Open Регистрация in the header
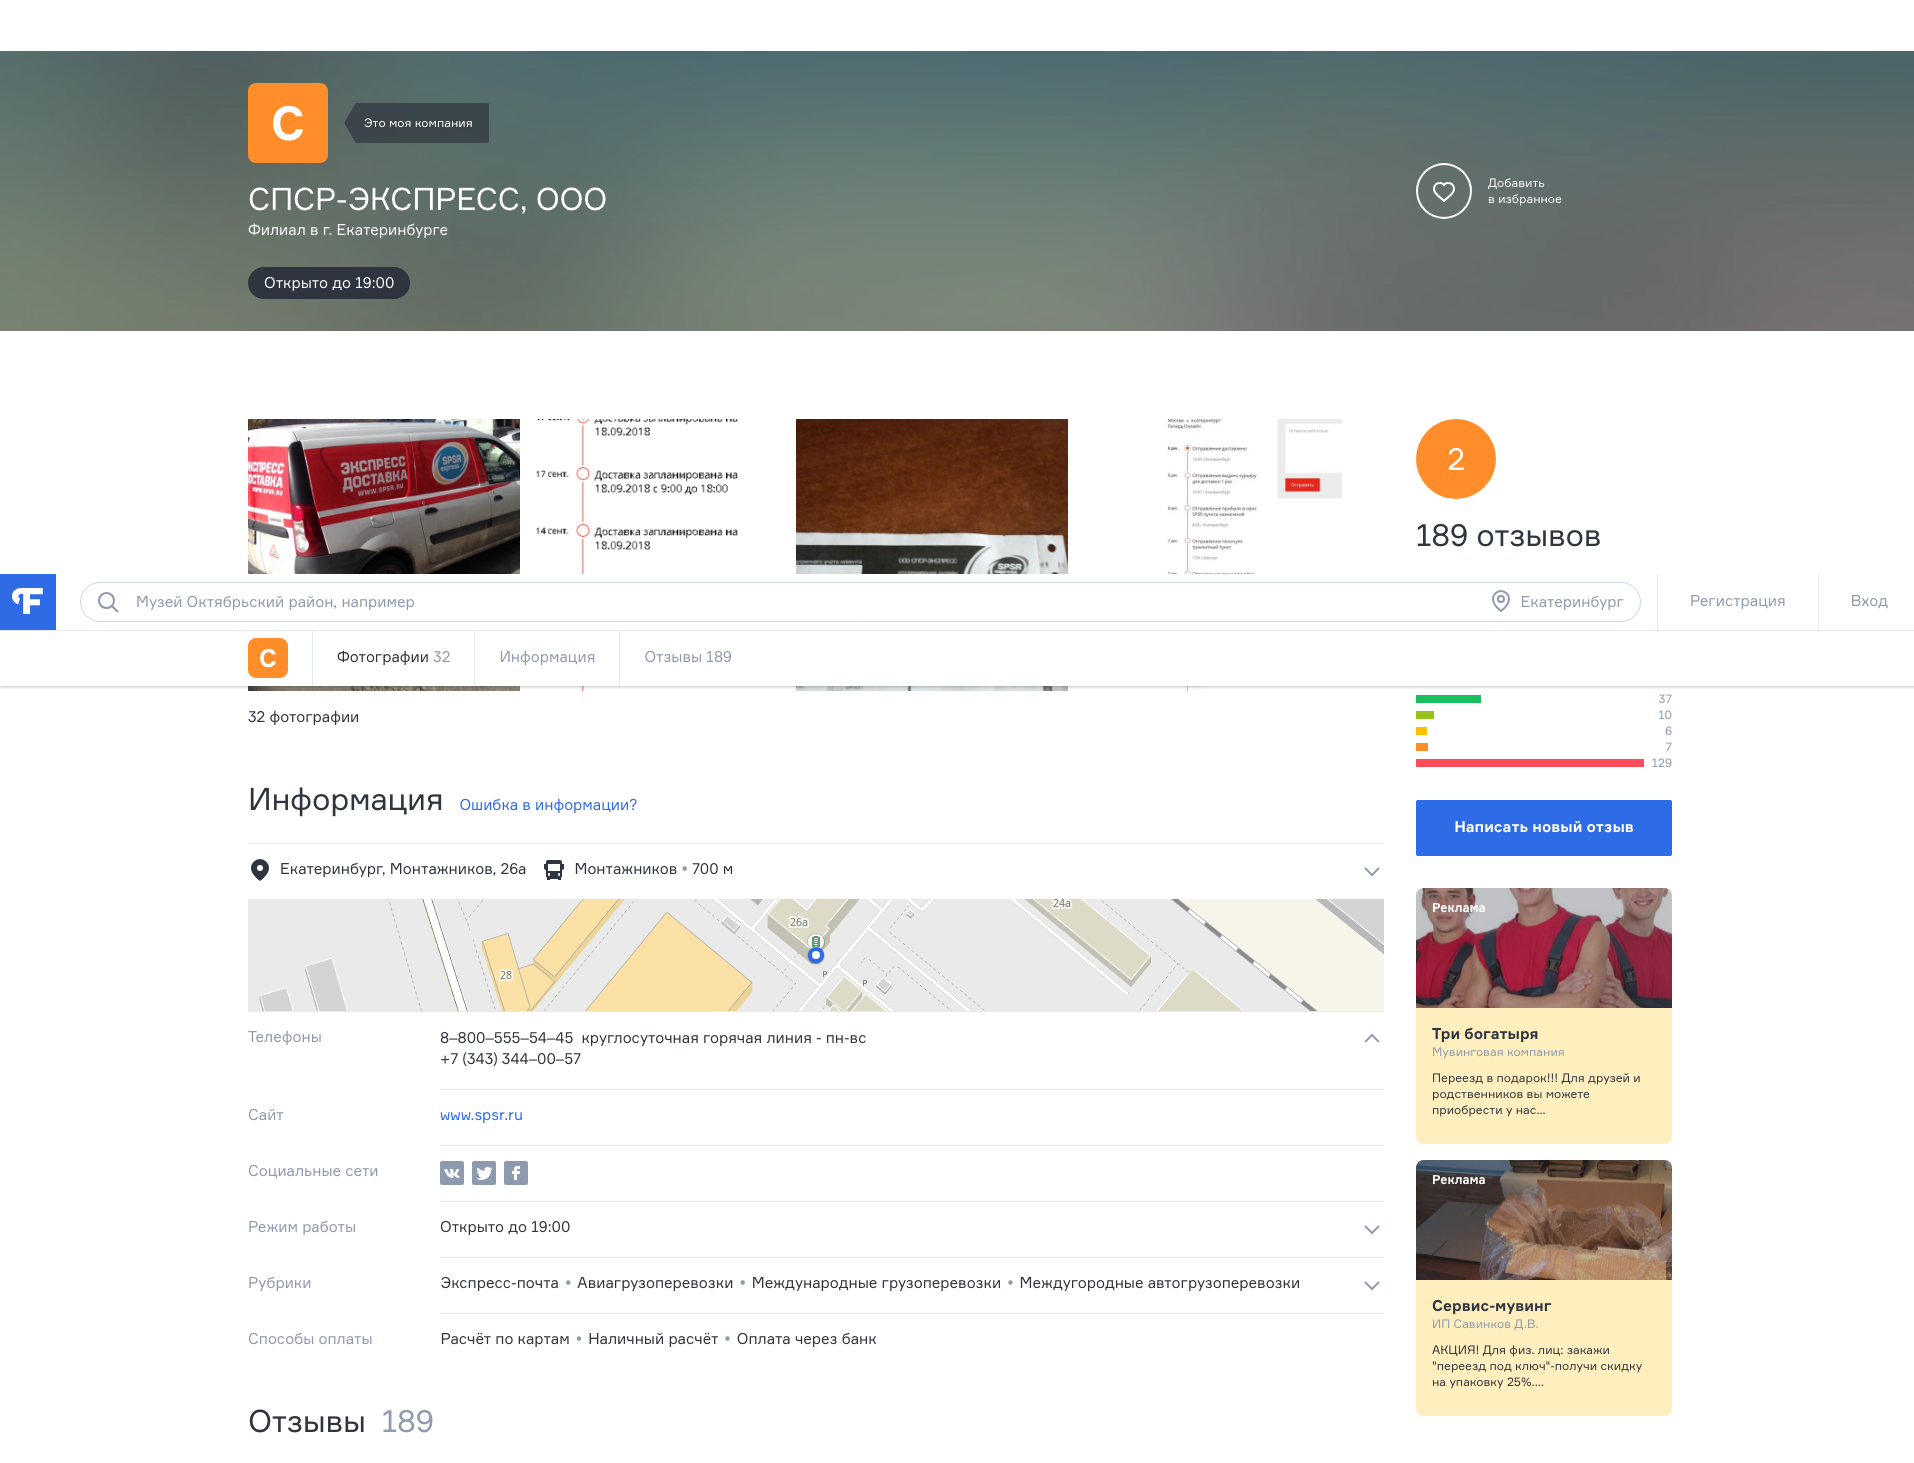 [x=1737, y=601]
